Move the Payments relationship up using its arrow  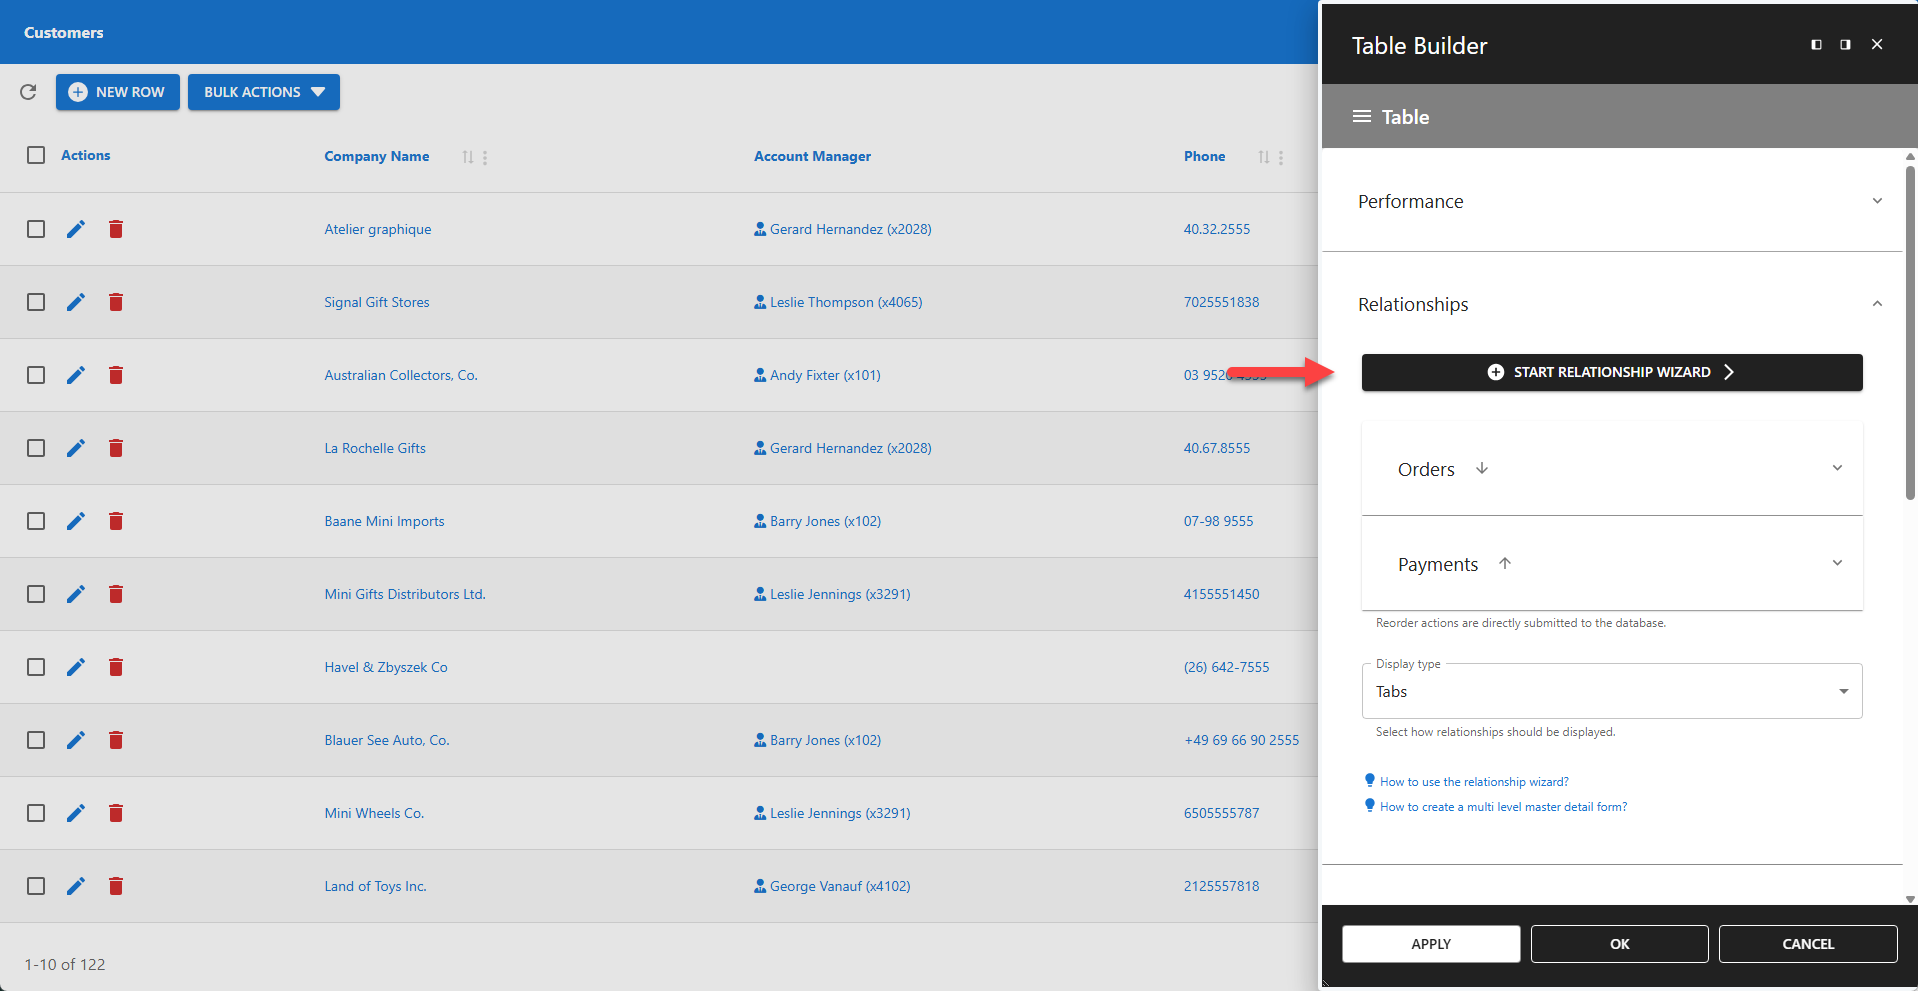pyautogui.click(x=1505, y=563)
